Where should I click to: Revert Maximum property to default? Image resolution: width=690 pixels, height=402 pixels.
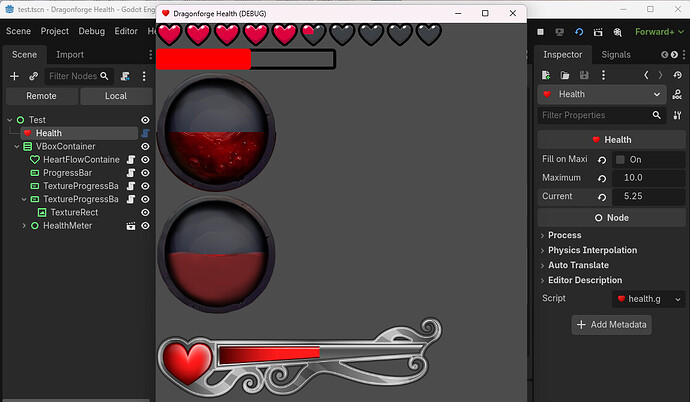pyautogui.click(x=602, y=179)
